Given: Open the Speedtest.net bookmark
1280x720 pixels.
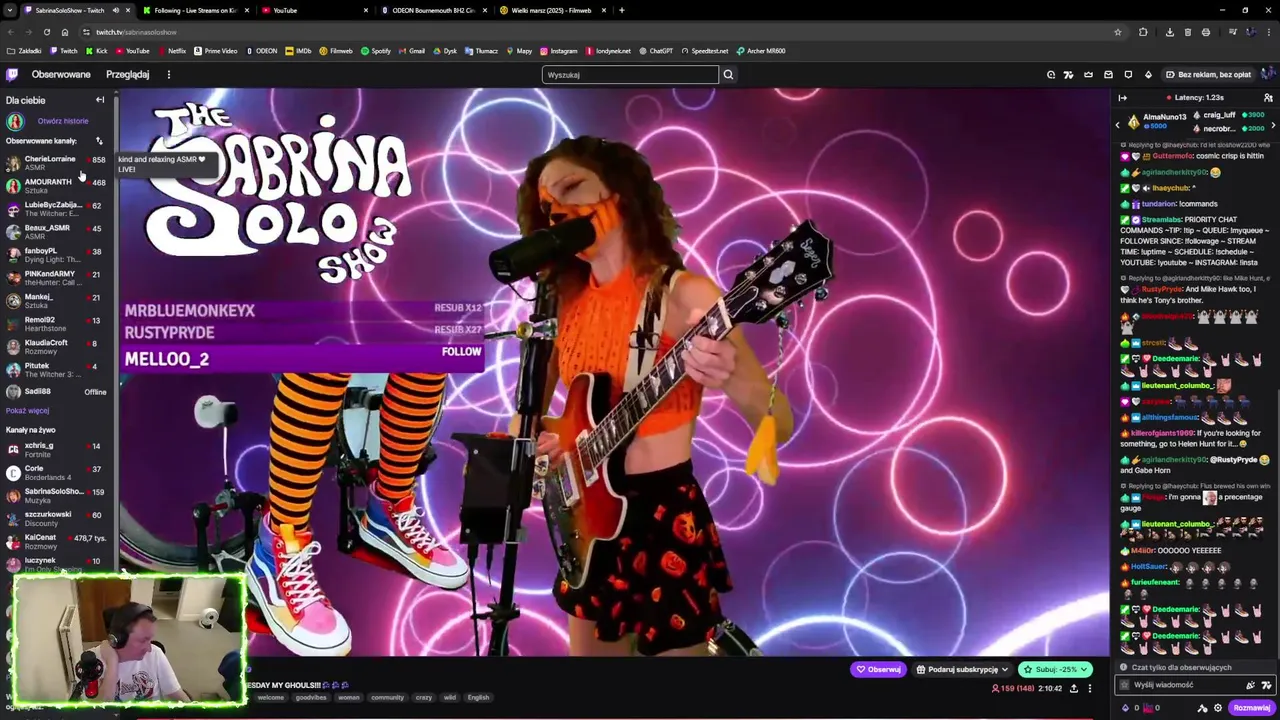Looking at the screenshot, I should click(704, 50).
